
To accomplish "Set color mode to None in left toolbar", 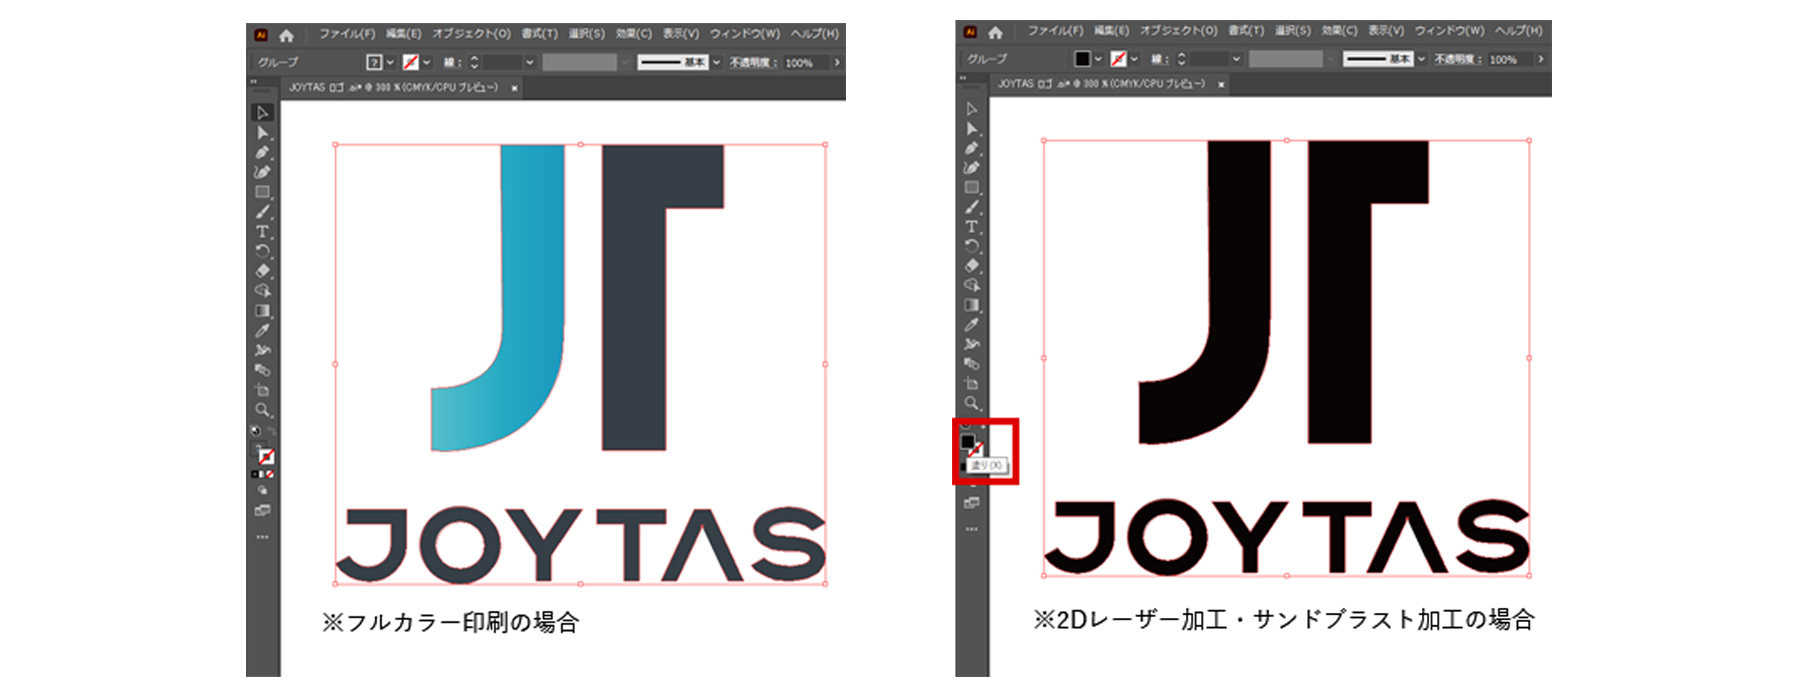I will coord(270,474).
